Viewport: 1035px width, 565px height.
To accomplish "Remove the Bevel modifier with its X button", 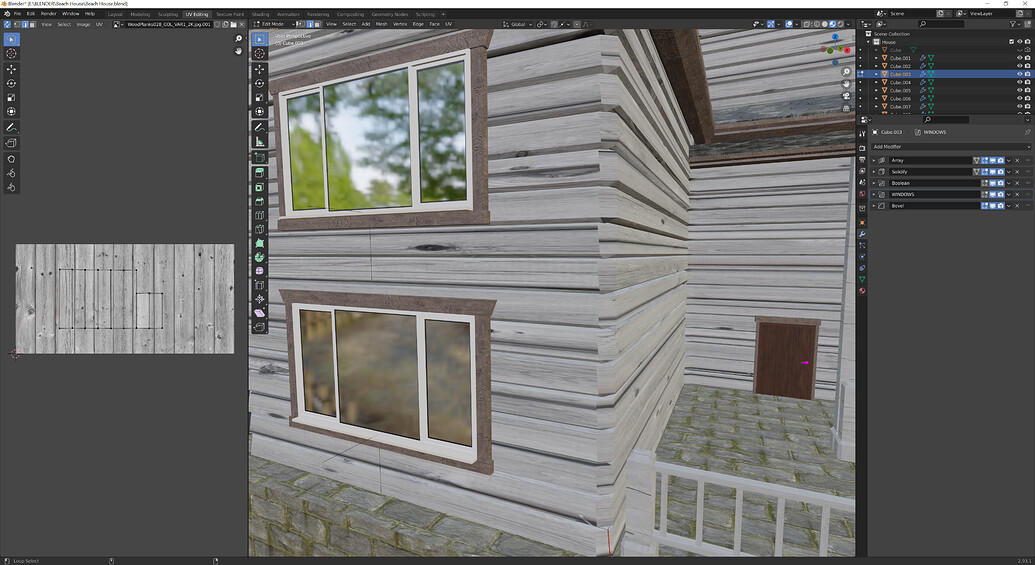I will [1017, 206].
